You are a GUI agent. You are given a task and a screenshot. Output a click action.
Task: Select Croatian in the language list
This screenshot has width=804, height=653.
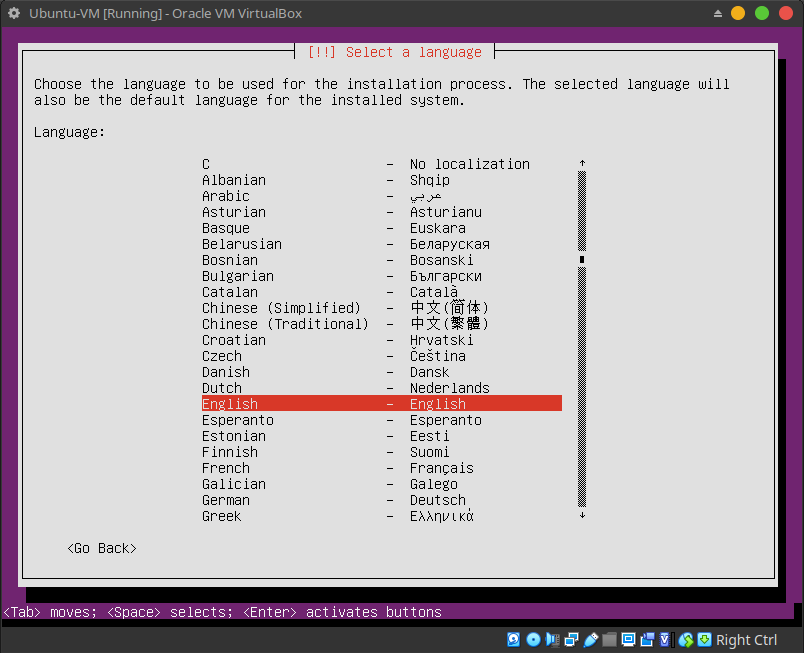[382, 340]
